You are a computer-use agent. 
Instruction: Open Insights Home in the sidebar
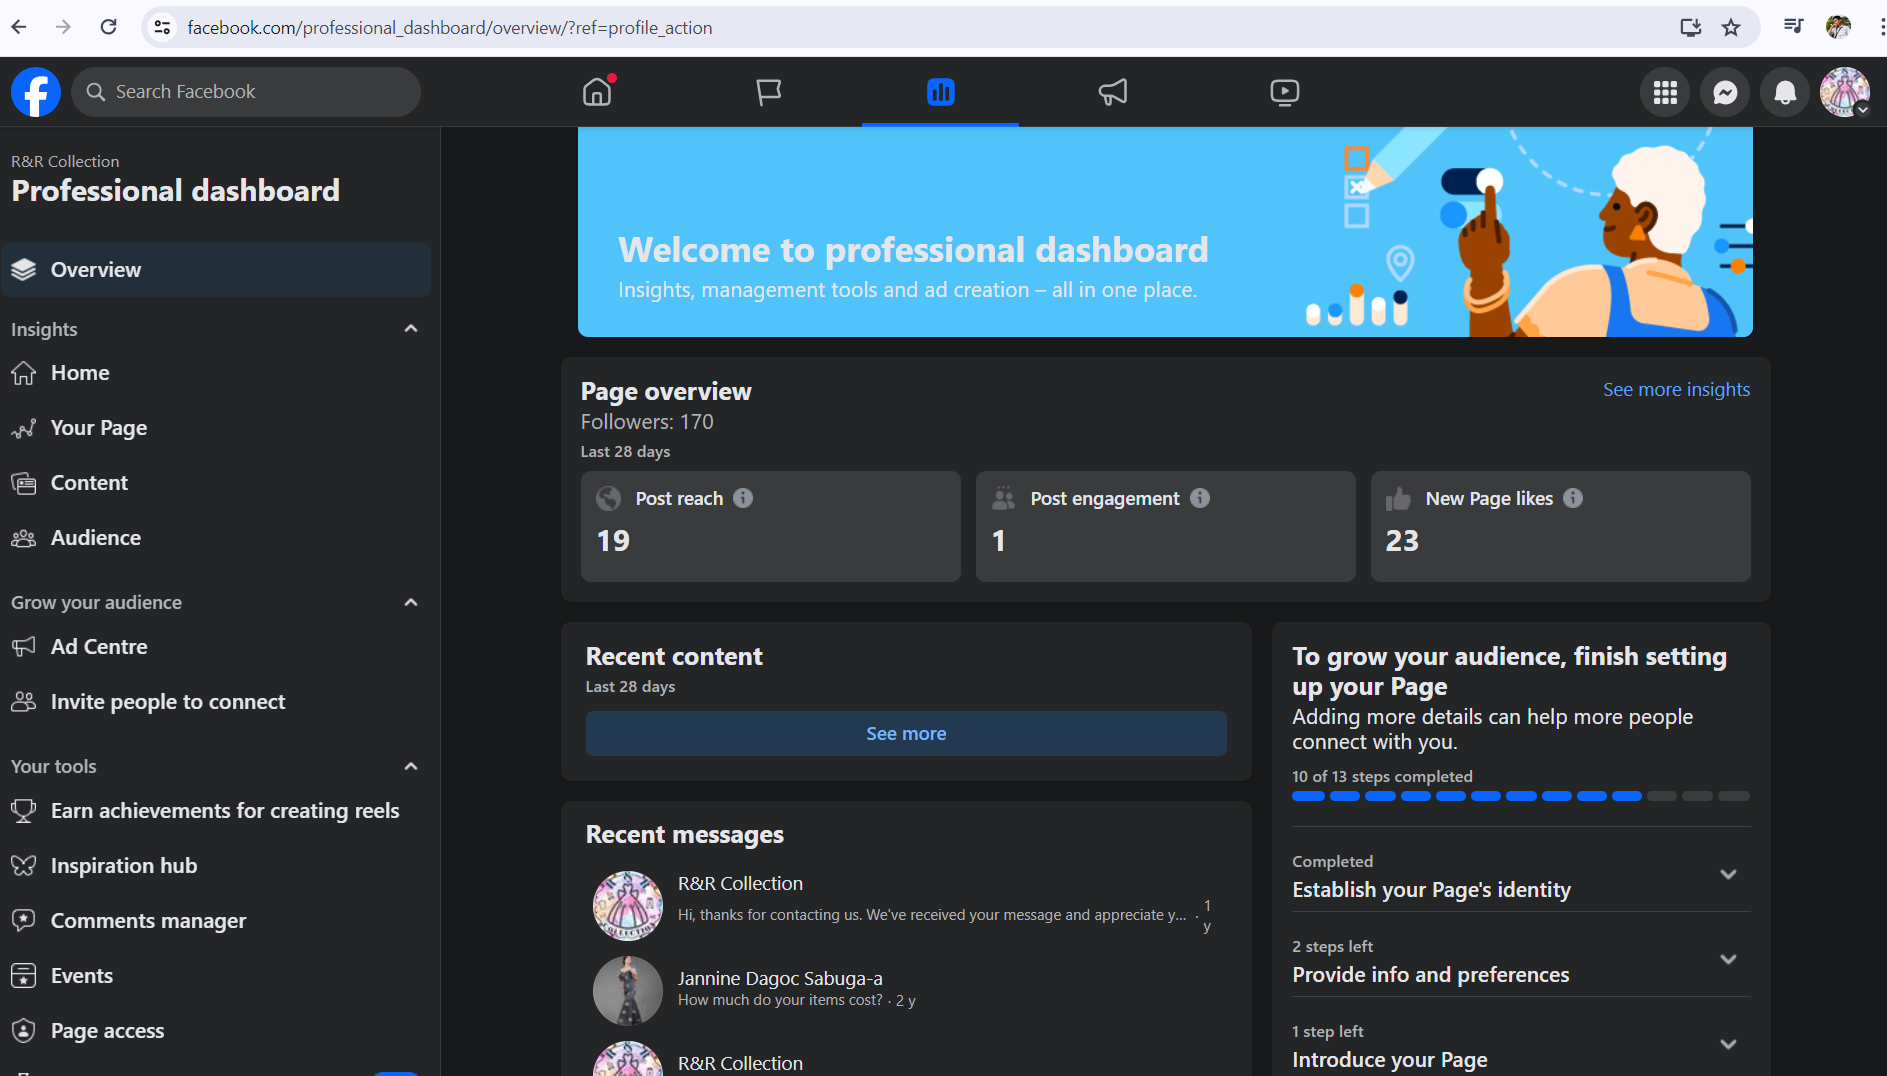tap(216, 373)
